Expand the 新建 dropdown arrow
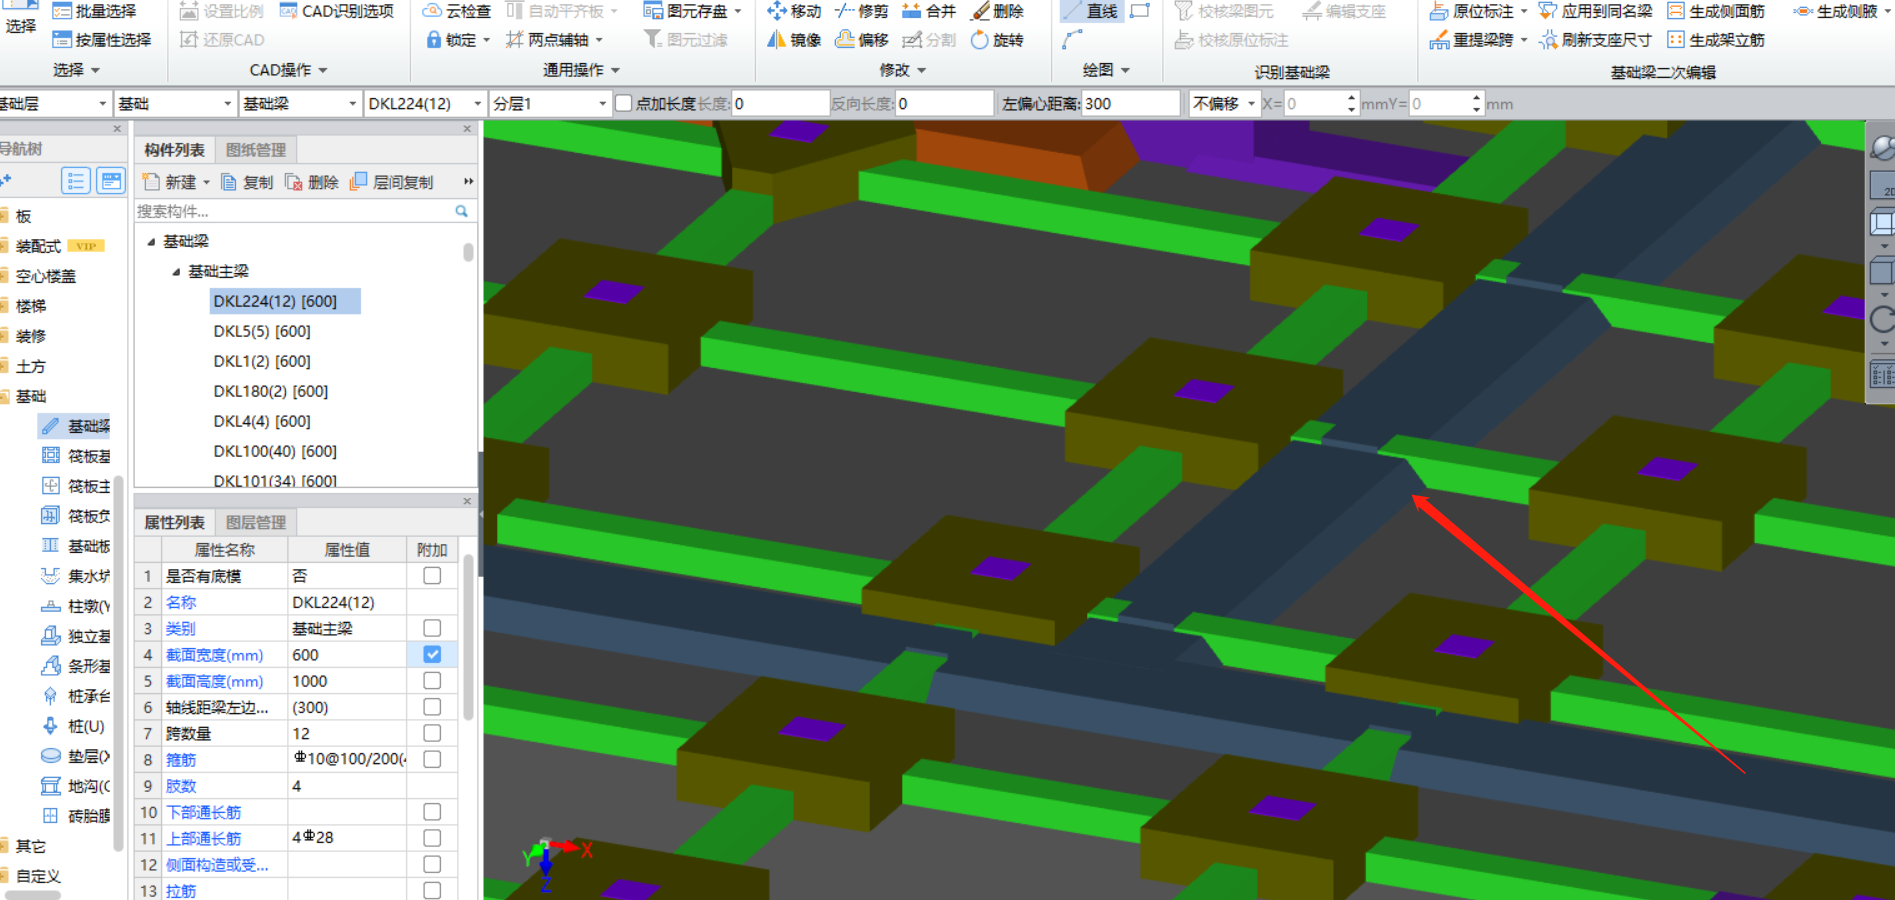The image size is (1895, 900). coord(207,182)
